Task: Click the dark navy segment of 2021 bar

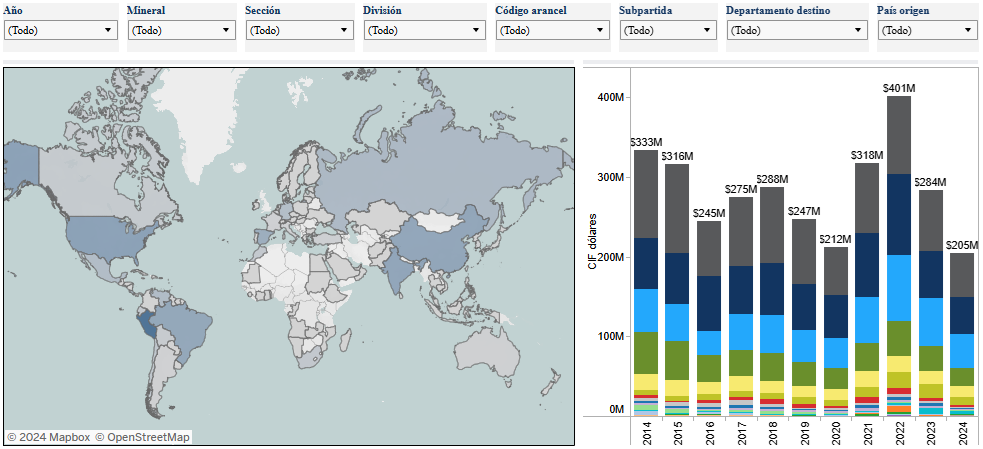Action: coord(866,265)
